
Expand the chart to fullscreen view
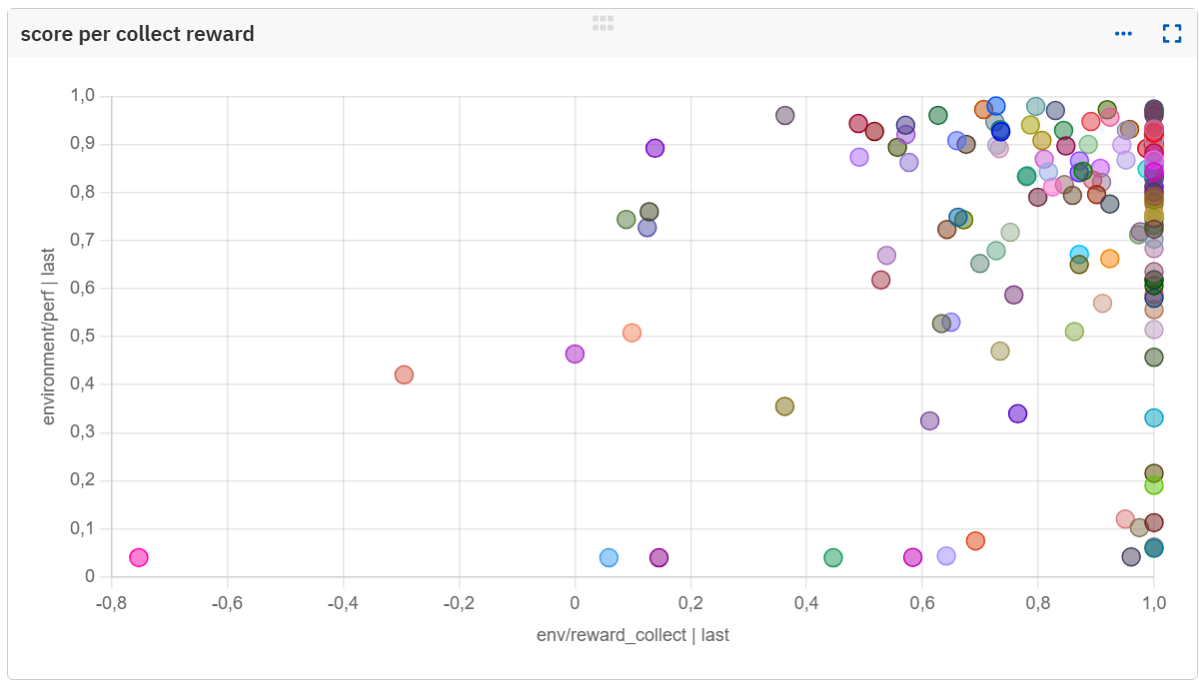[x=1172, y=34]
